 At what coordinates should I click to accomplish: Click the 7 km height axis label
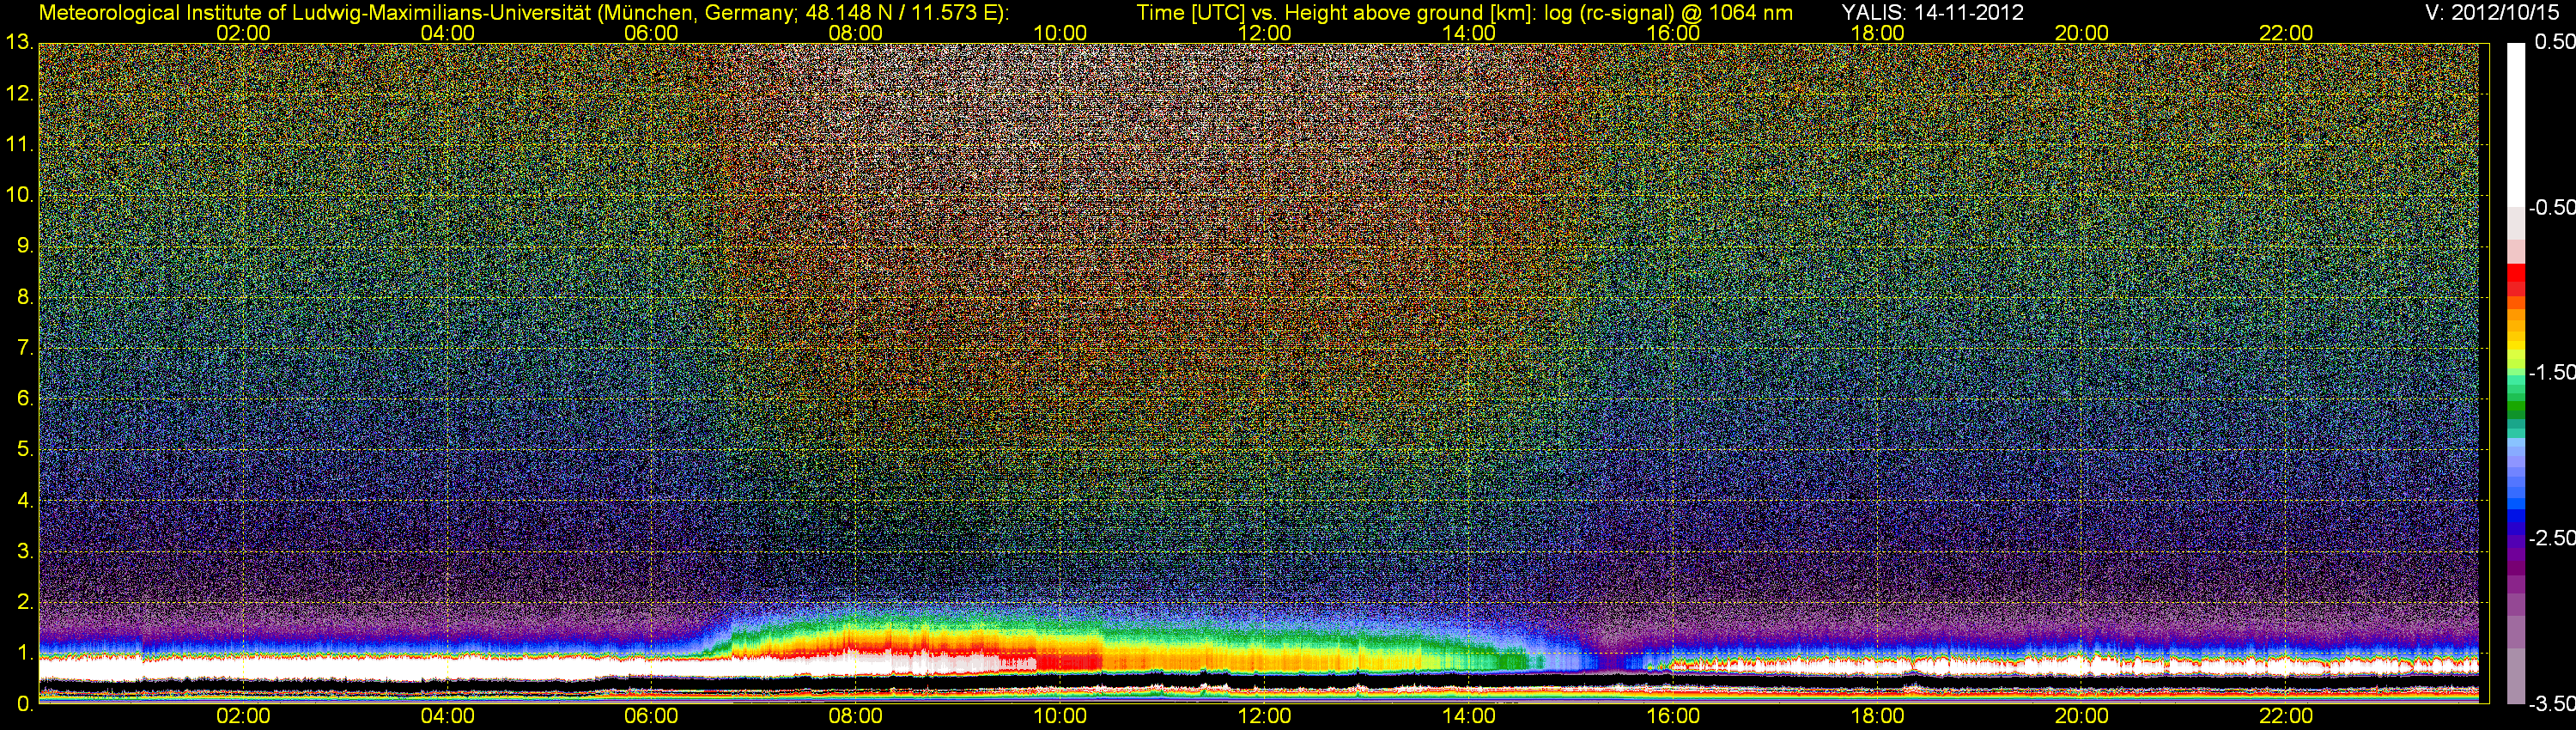coord(24,348)
